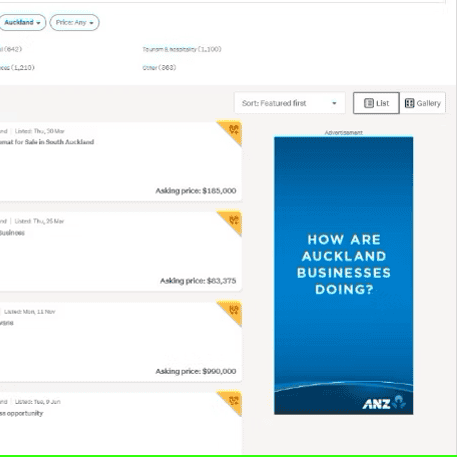Image resolution: width=457 pixels, height=457 pixels.
Task: Add the $83,375 listing to watchlist
Action: [234, 220]
